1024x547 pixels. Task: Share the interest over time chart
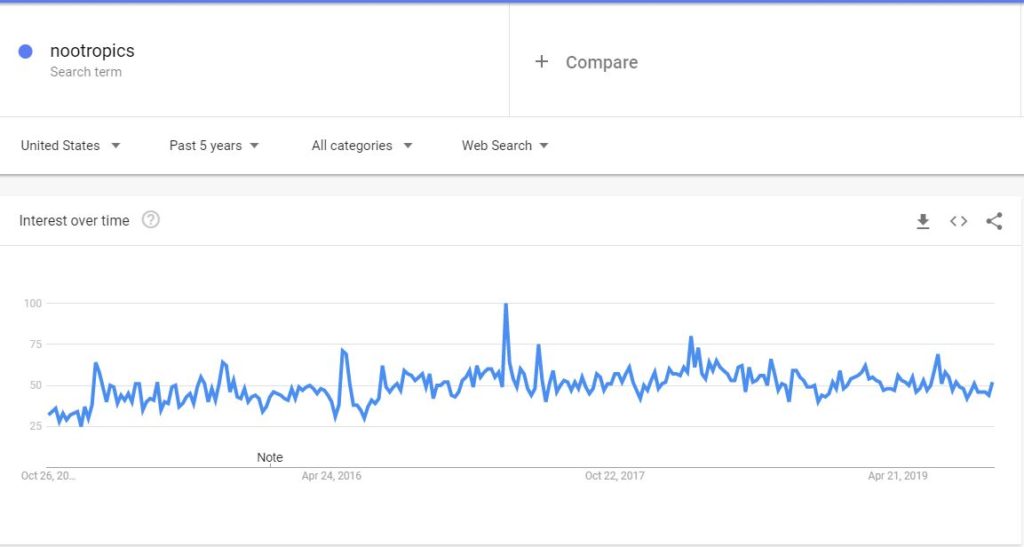click(x=994, y=221)
